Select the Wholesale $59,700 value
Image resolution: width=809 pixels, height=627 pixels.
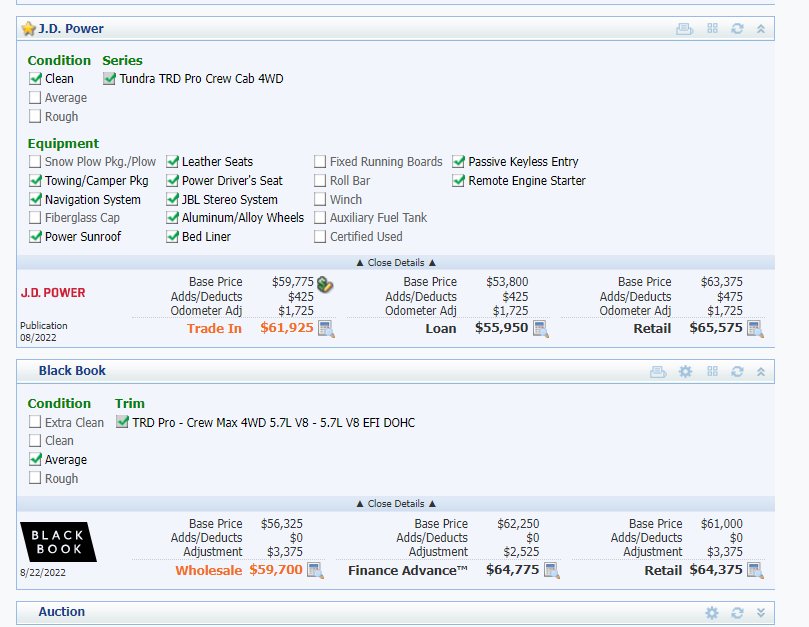(x=276, y=570)
